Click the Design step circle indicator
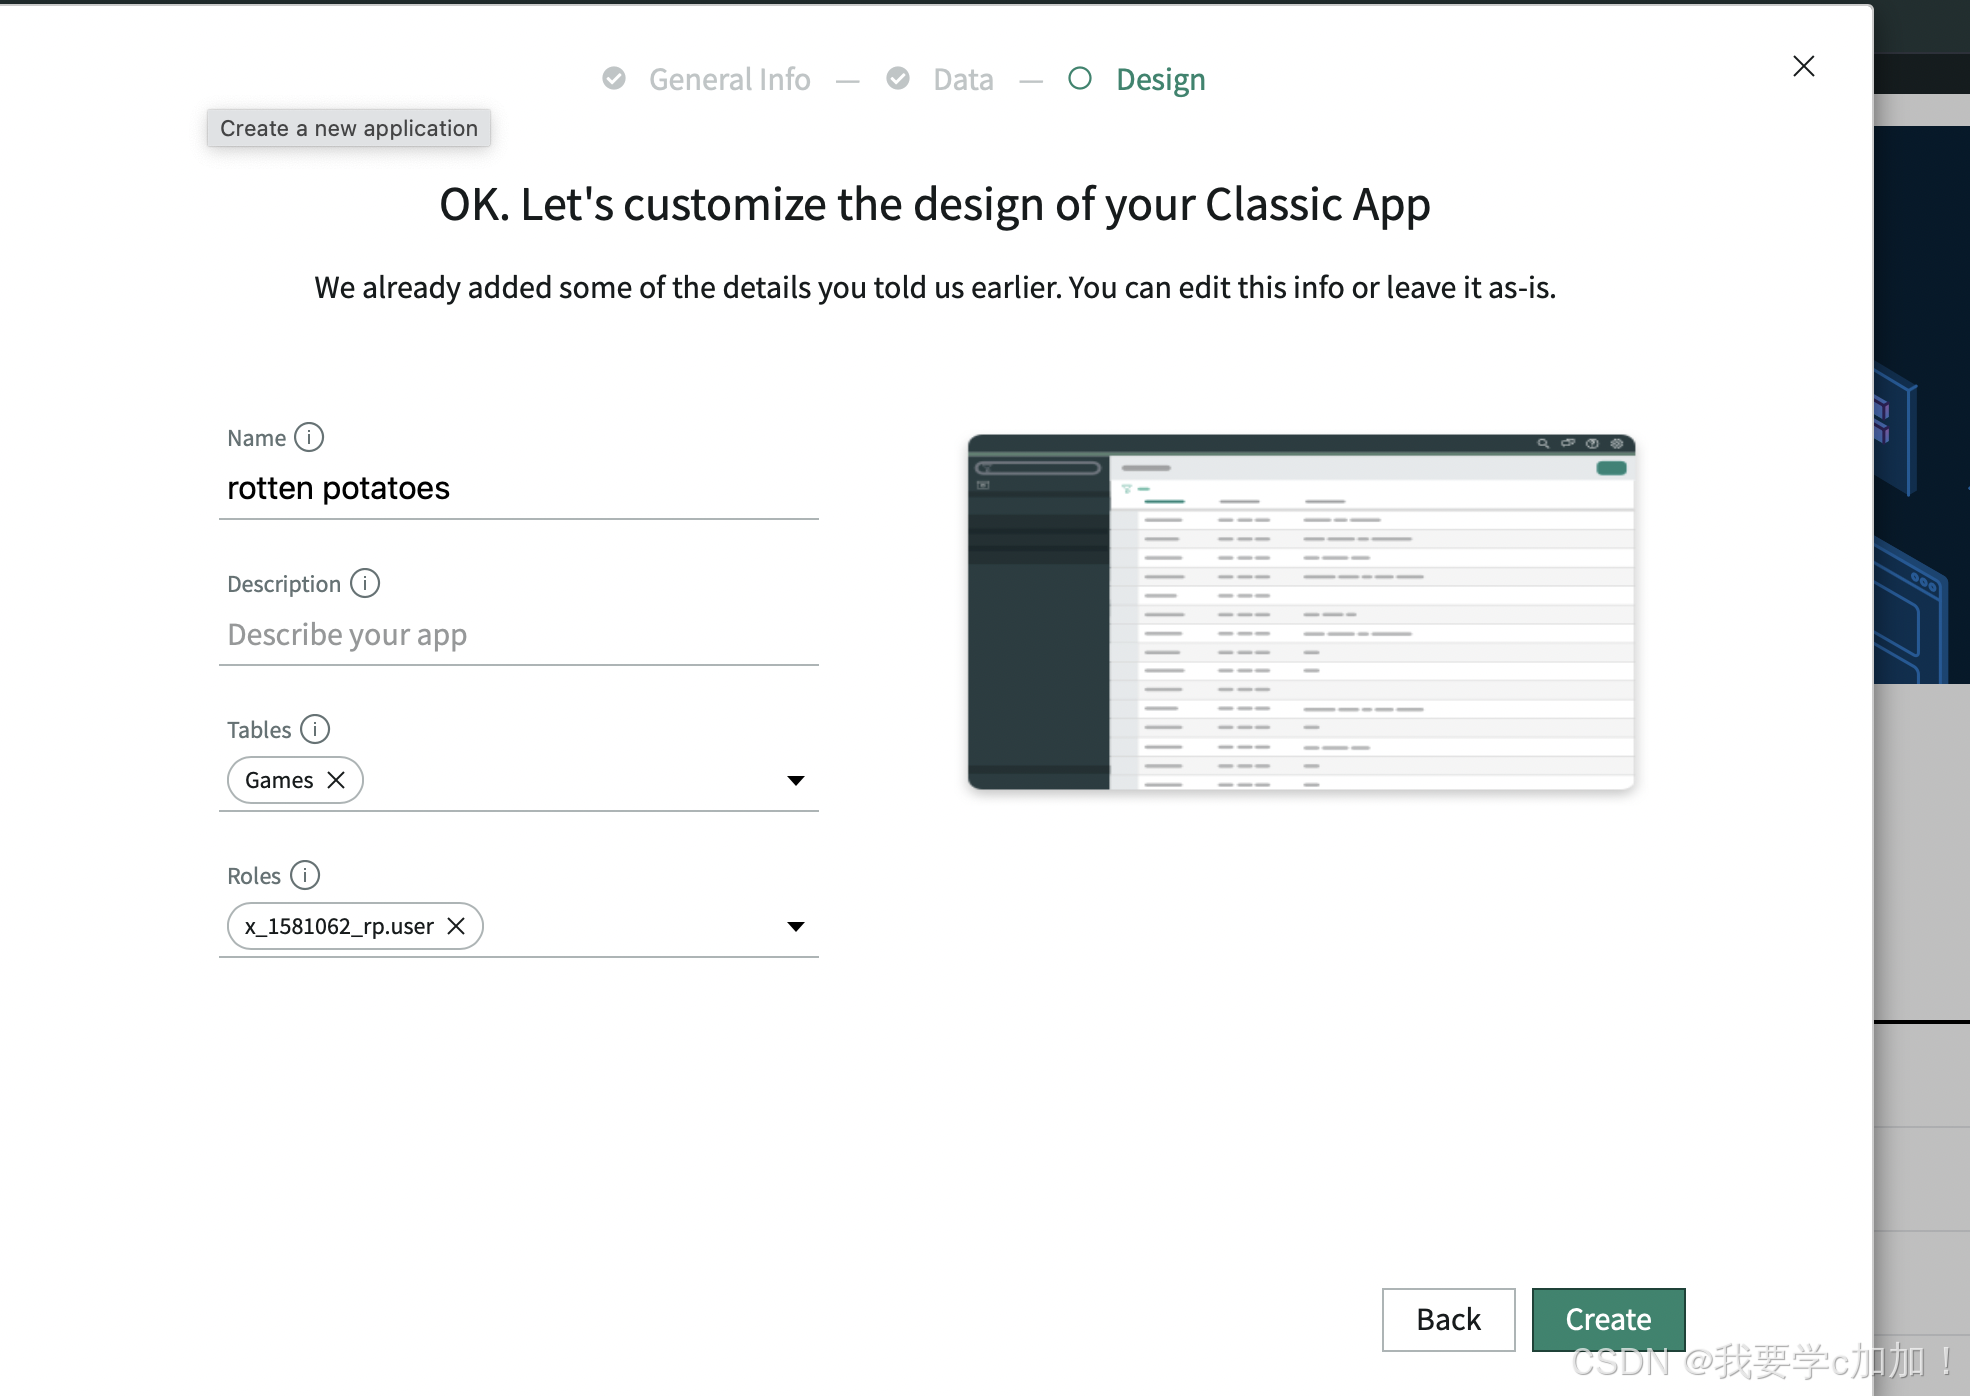Image resolution: width=1970 pixels, height=1396 pixels. point(1080,78)
